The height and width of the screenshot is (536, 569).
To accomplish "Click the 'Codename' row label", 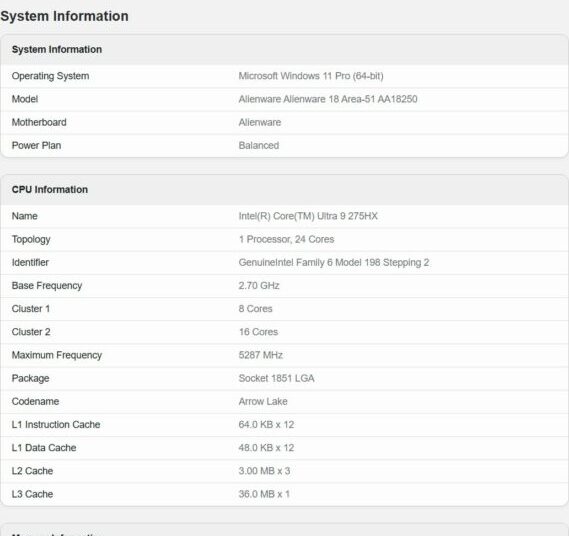I will coord(35,401).
